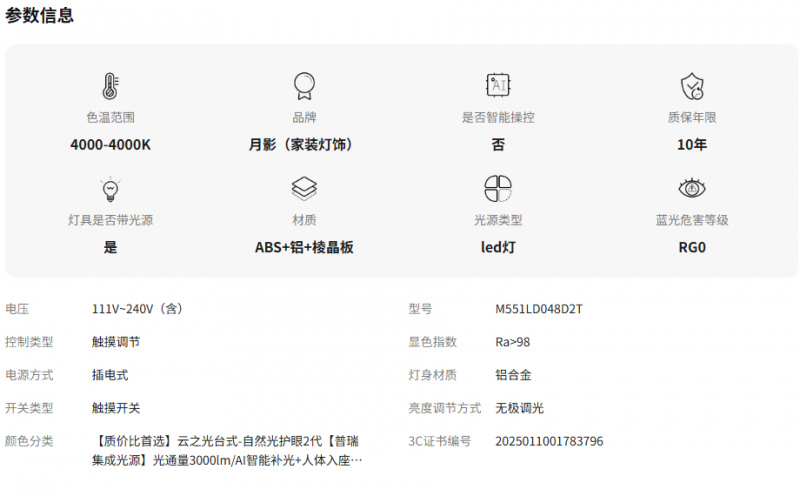
Task: Click the 无极调光 dimming value
Action: 519,408
